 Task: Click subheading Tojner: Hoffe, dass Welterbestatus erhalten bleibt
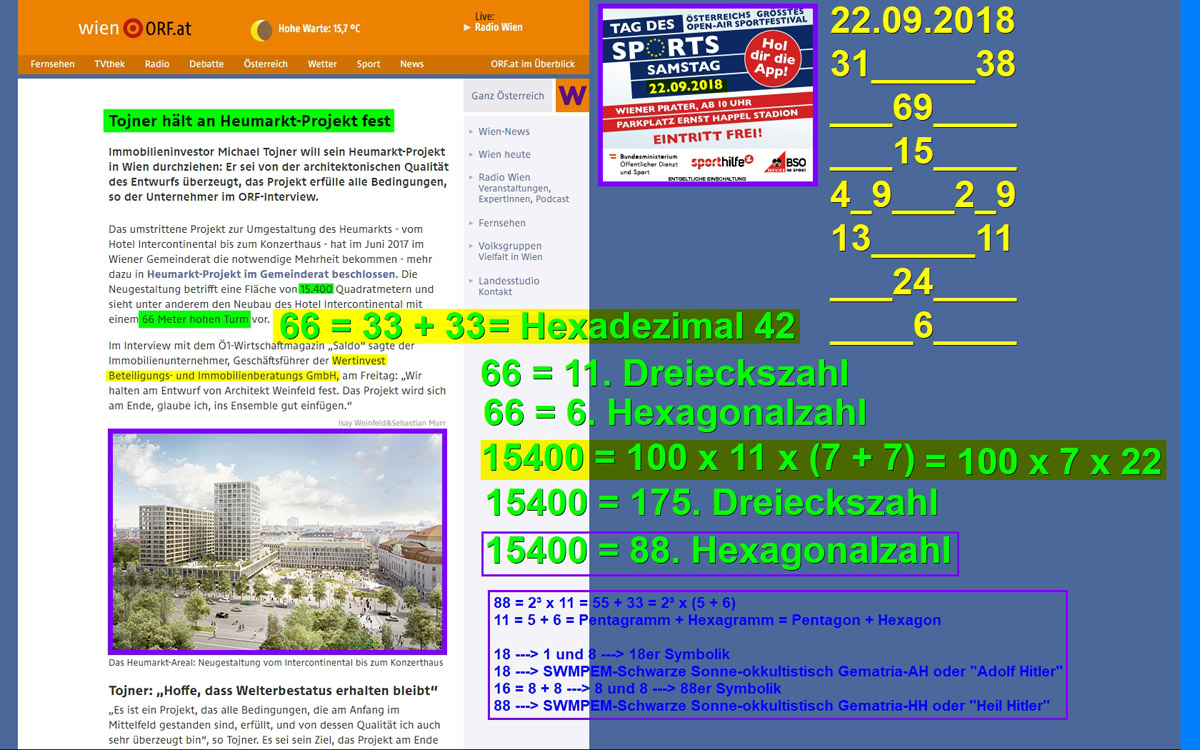pyautogui.click(x=273, y=691)
